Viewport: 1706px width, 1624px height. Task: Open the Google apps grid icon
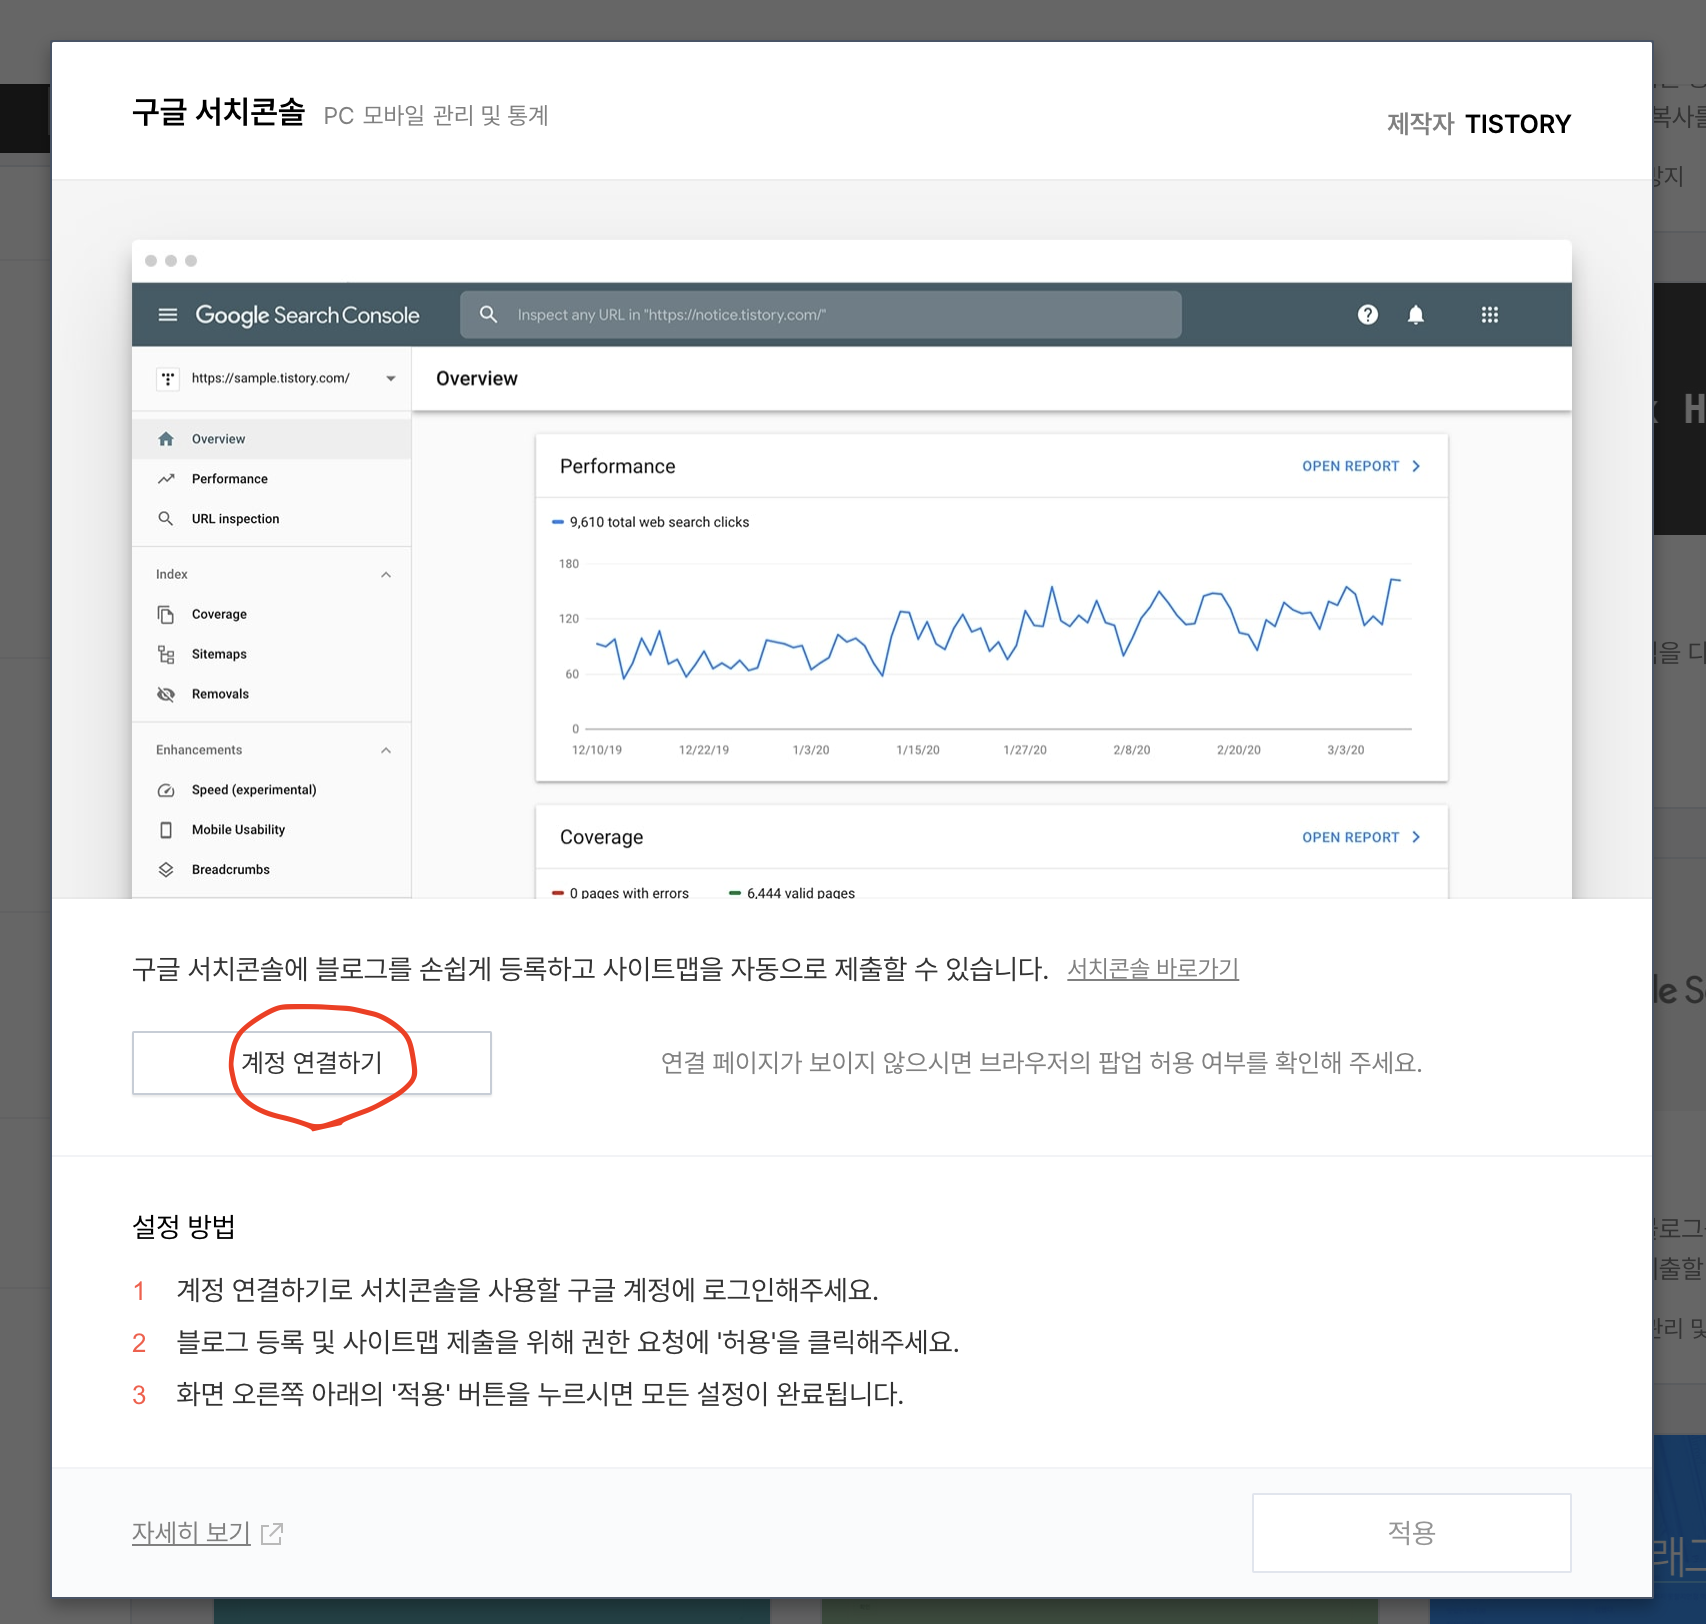click(1489, 315)
